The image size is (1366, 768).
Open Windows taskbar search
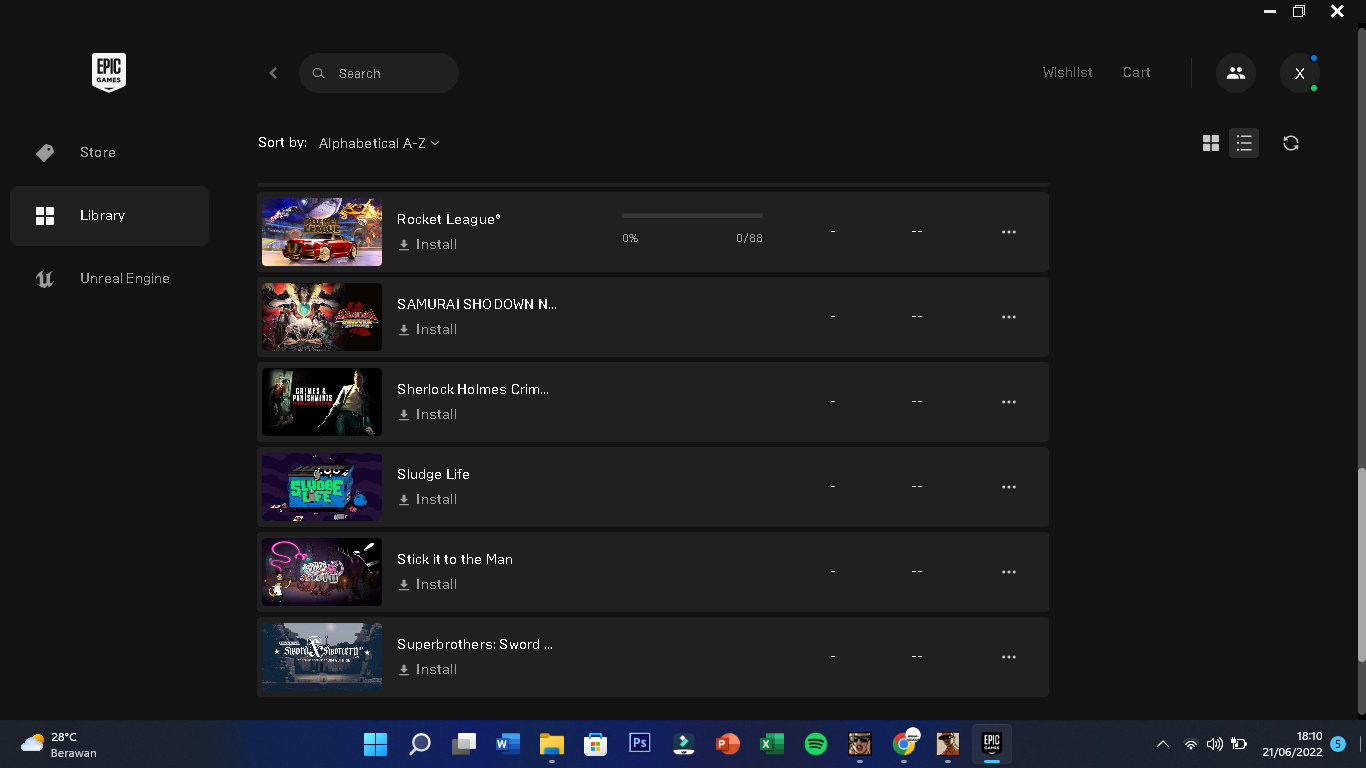pyautogui.click(x=420, y=744)
